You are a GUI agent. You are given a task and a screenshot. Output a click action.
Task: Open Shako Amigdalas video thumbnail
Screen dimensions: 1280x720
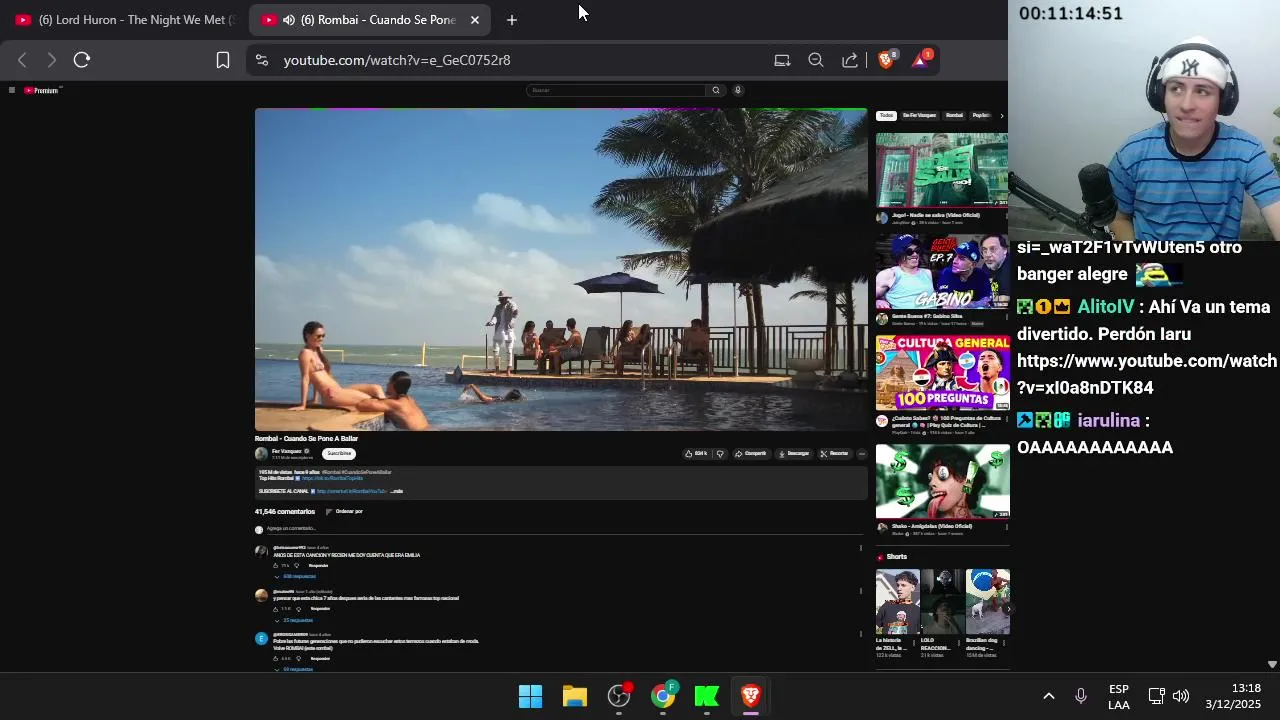[942, 481]
